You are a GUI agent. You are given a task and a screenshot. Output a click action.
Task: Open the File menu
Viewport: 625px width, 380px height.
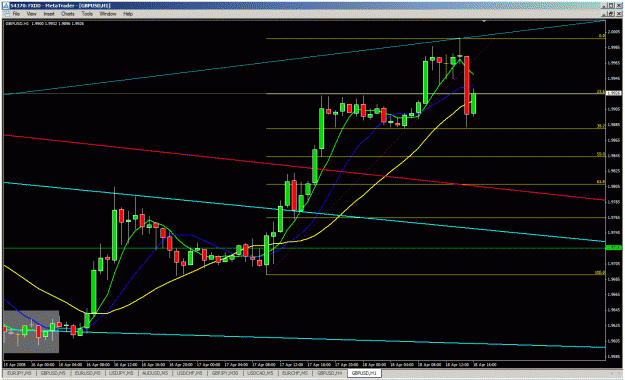(16, 14)
